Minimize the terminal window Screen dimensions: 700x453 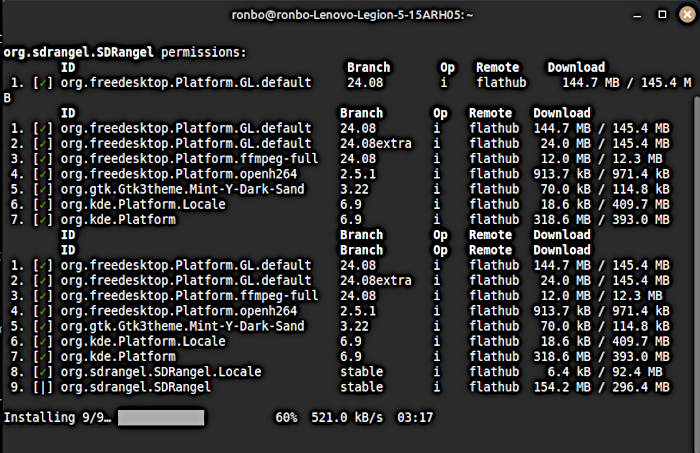(x=637, y=15)
